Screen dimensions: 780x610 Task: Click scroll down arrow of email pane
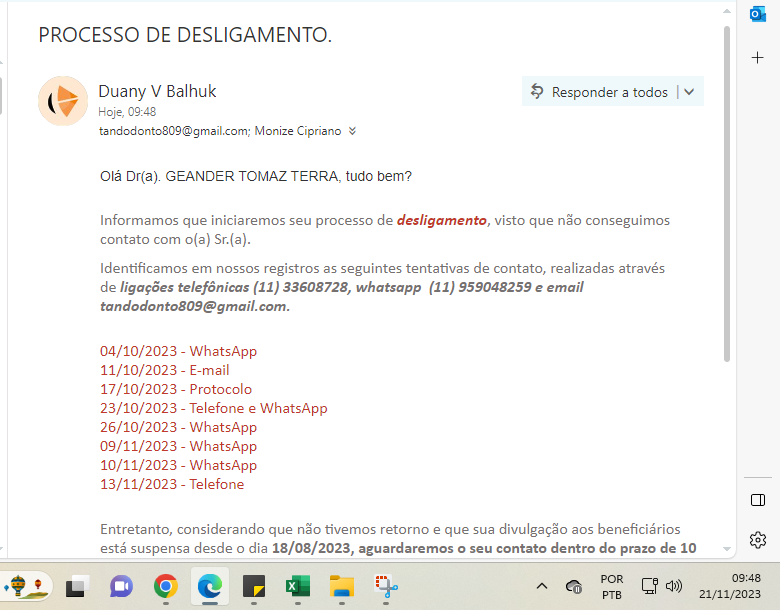[x=727, y=549]
